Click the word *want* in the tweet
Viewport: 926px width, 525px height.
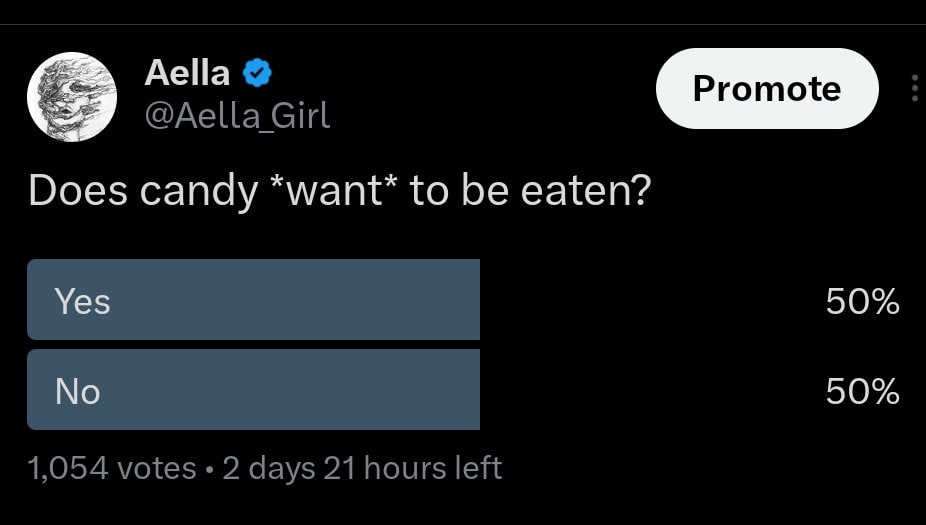pyautogui.click(x=336, y=190)
